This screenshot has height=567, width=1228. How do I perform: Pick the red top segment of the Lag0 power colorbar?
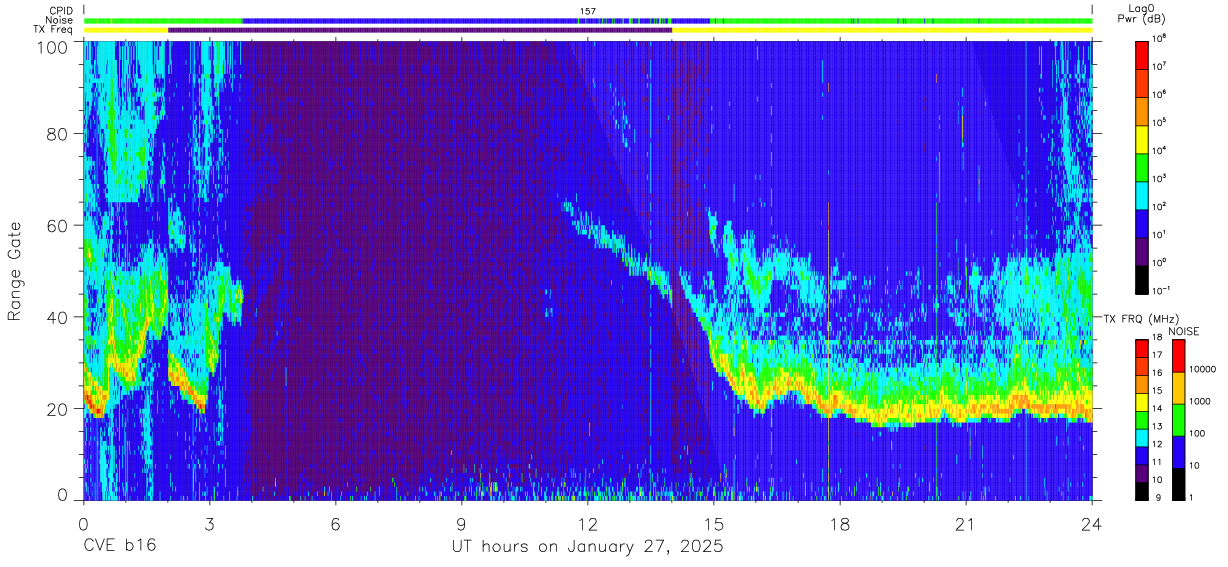(1143, 54)
